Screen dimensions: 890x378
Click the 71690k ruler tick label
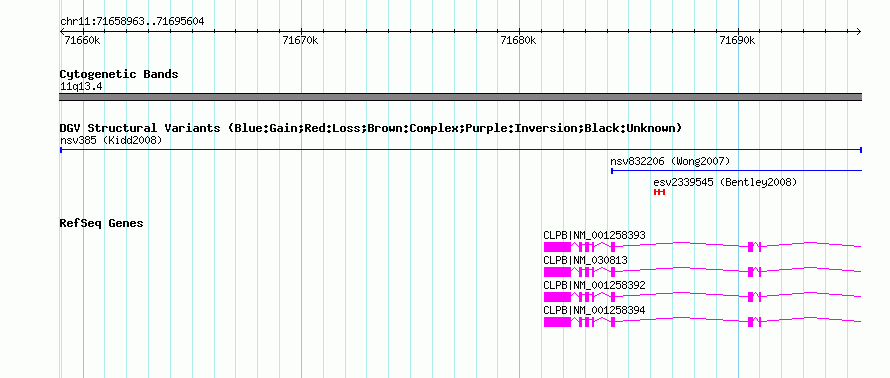click(x=737, y=40)
